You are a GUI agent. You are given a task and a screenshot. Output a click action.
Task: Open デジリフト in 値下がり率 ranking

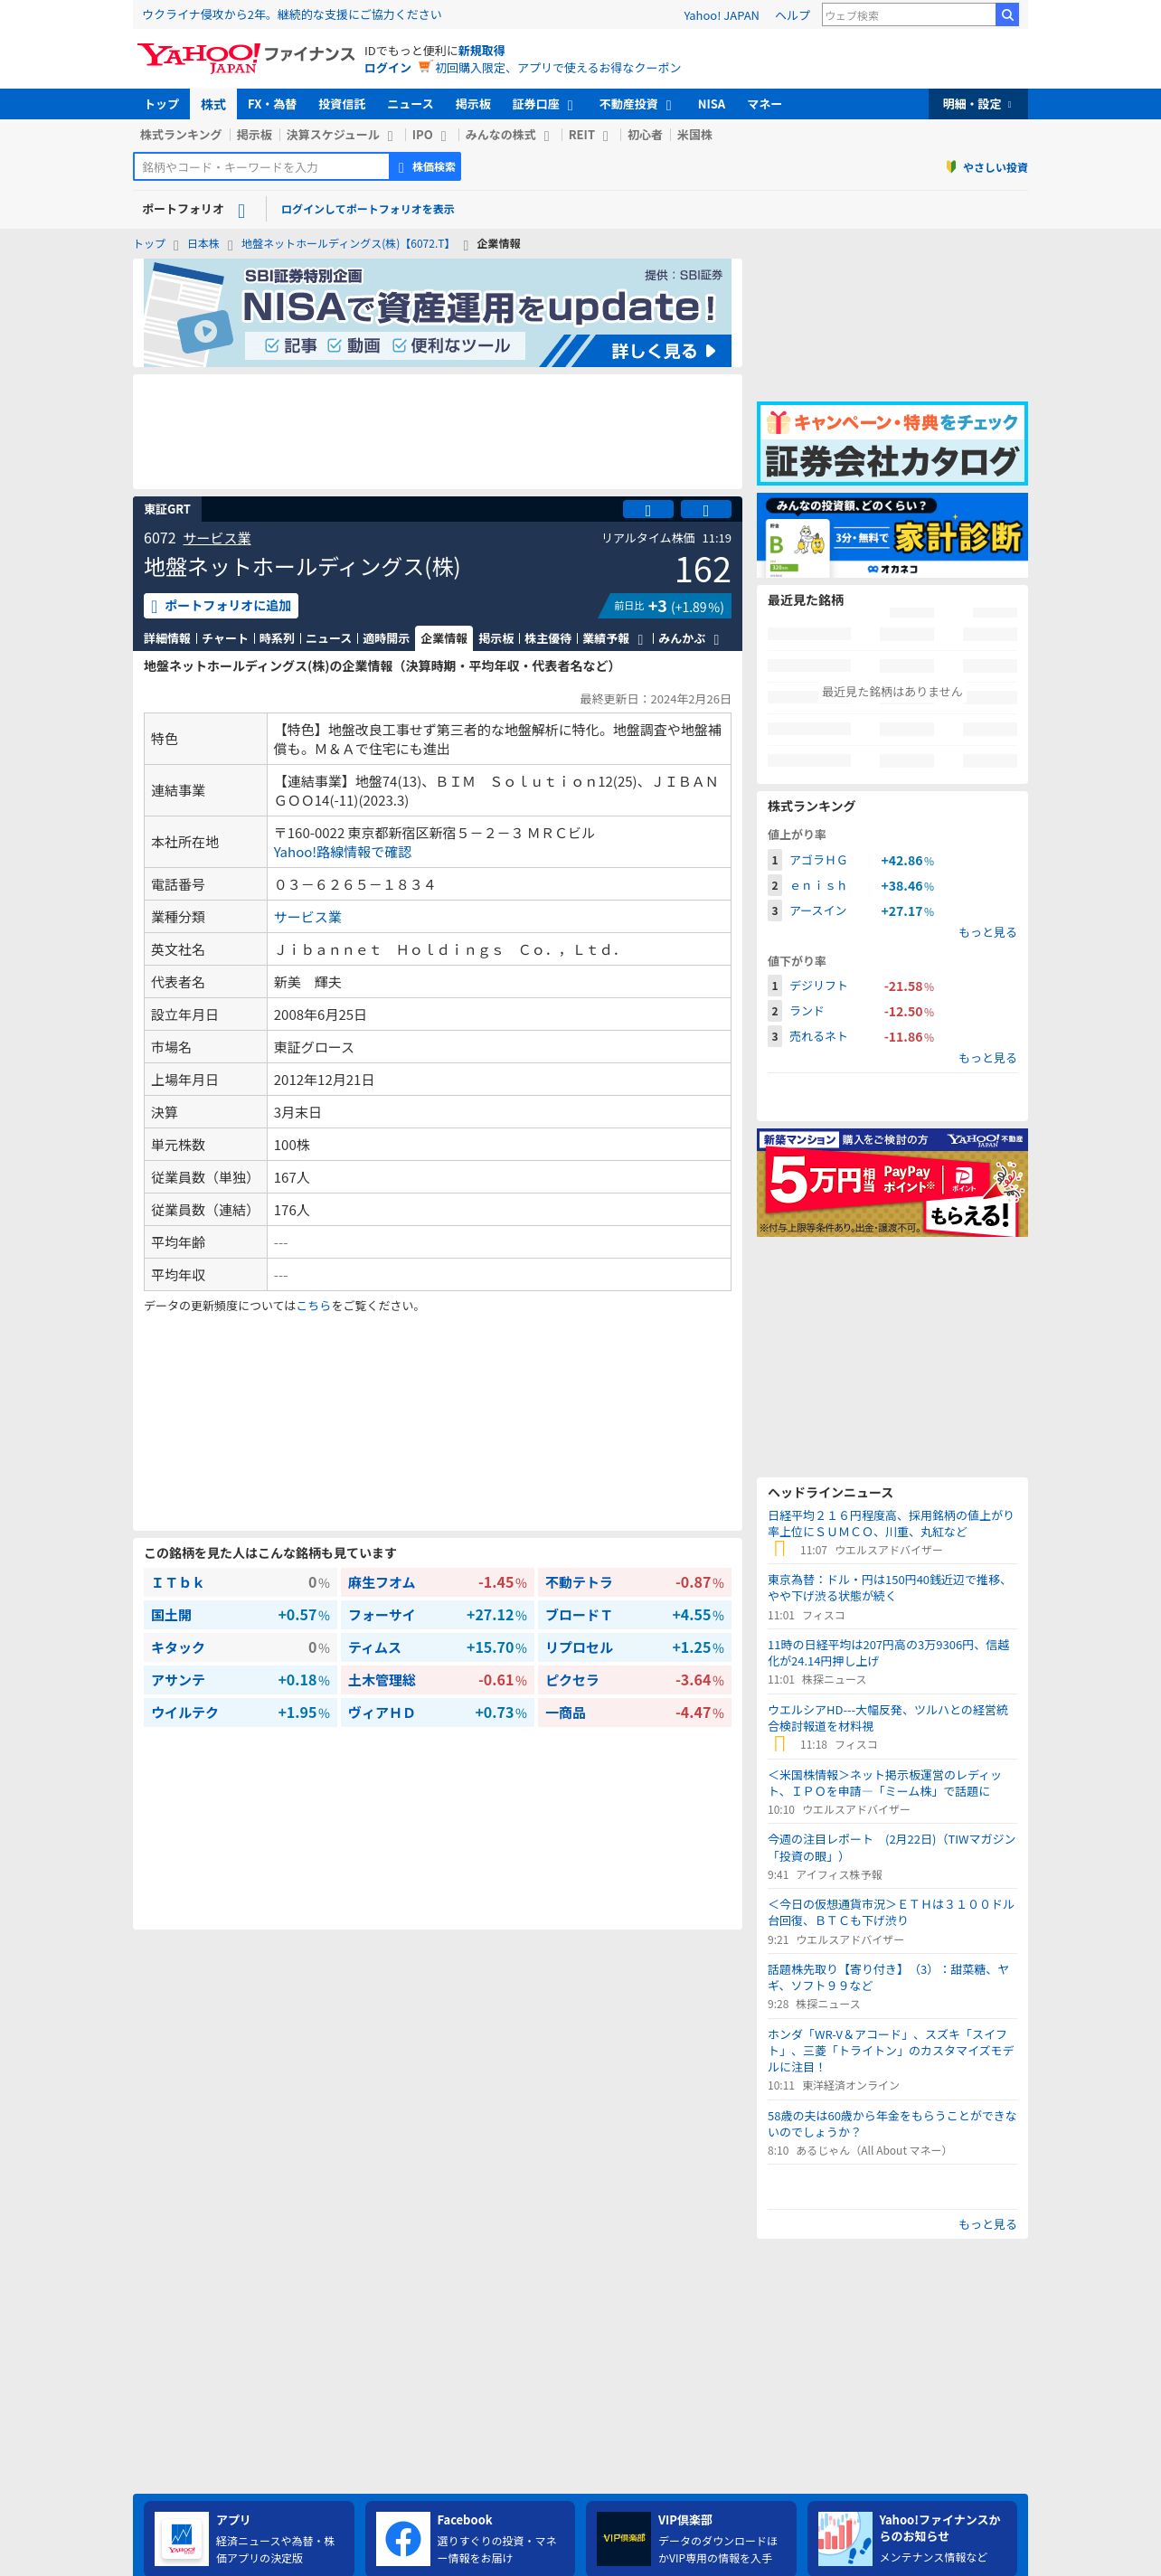coord(818,986)
